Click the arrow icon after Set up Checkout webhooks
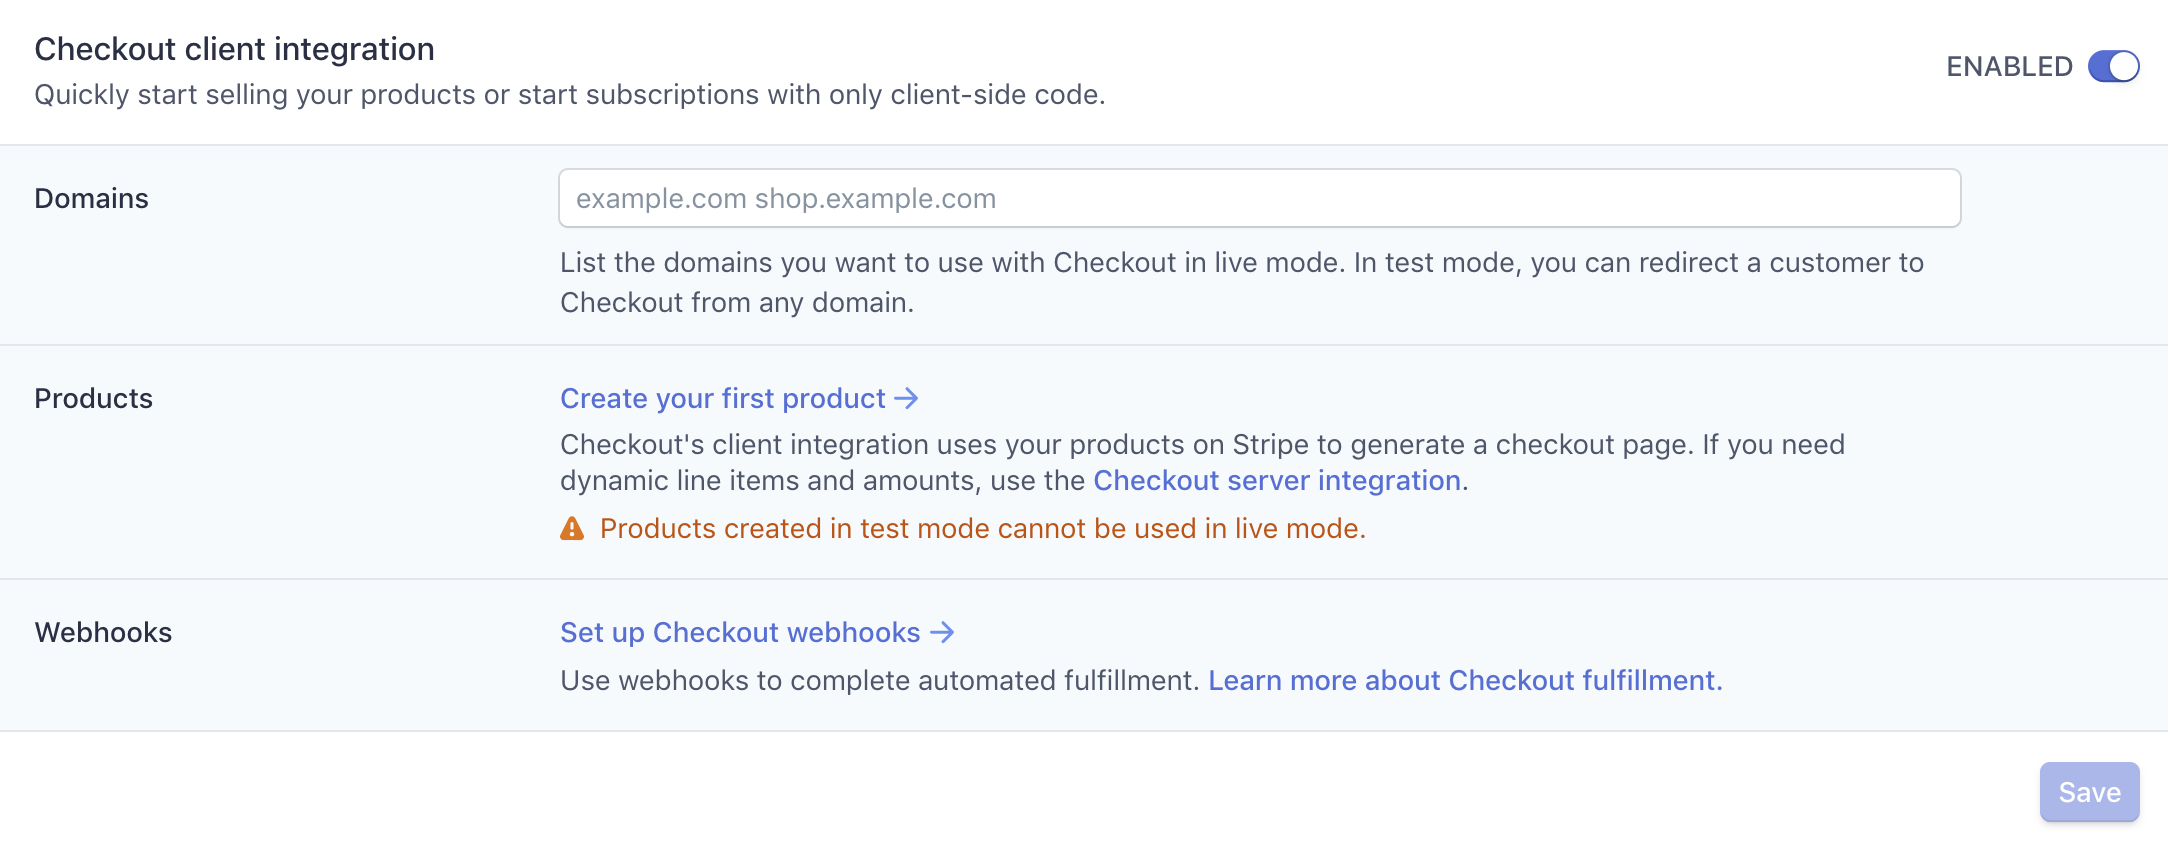Image resolution: width=2168 pixels, height=844 pixels. (x=940, y=632)
